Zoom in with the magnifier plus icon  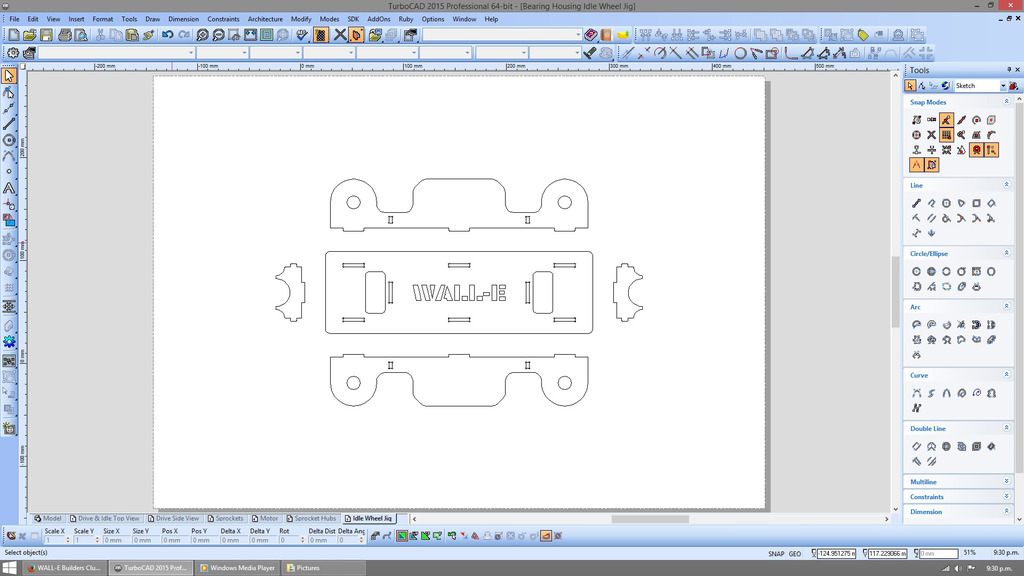click(202, 35)
